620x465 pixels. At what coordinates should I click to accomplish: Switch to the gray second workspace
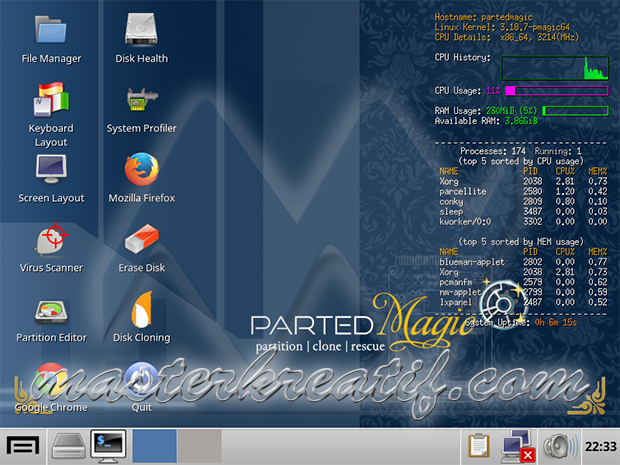(x=199, y=446)
